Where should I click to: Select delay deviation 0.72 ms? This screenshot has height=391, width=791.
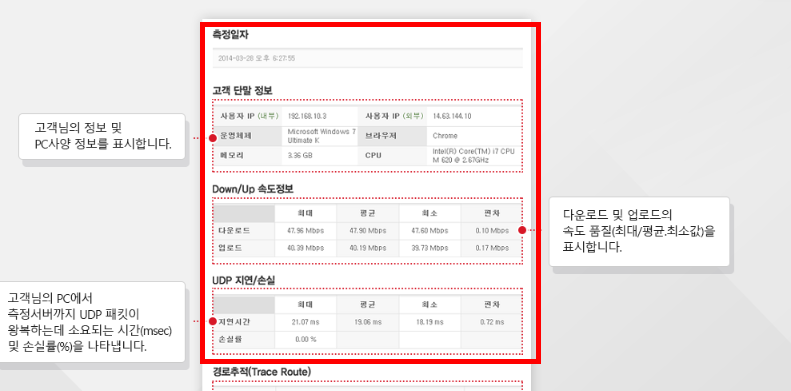tap(492, 322)
